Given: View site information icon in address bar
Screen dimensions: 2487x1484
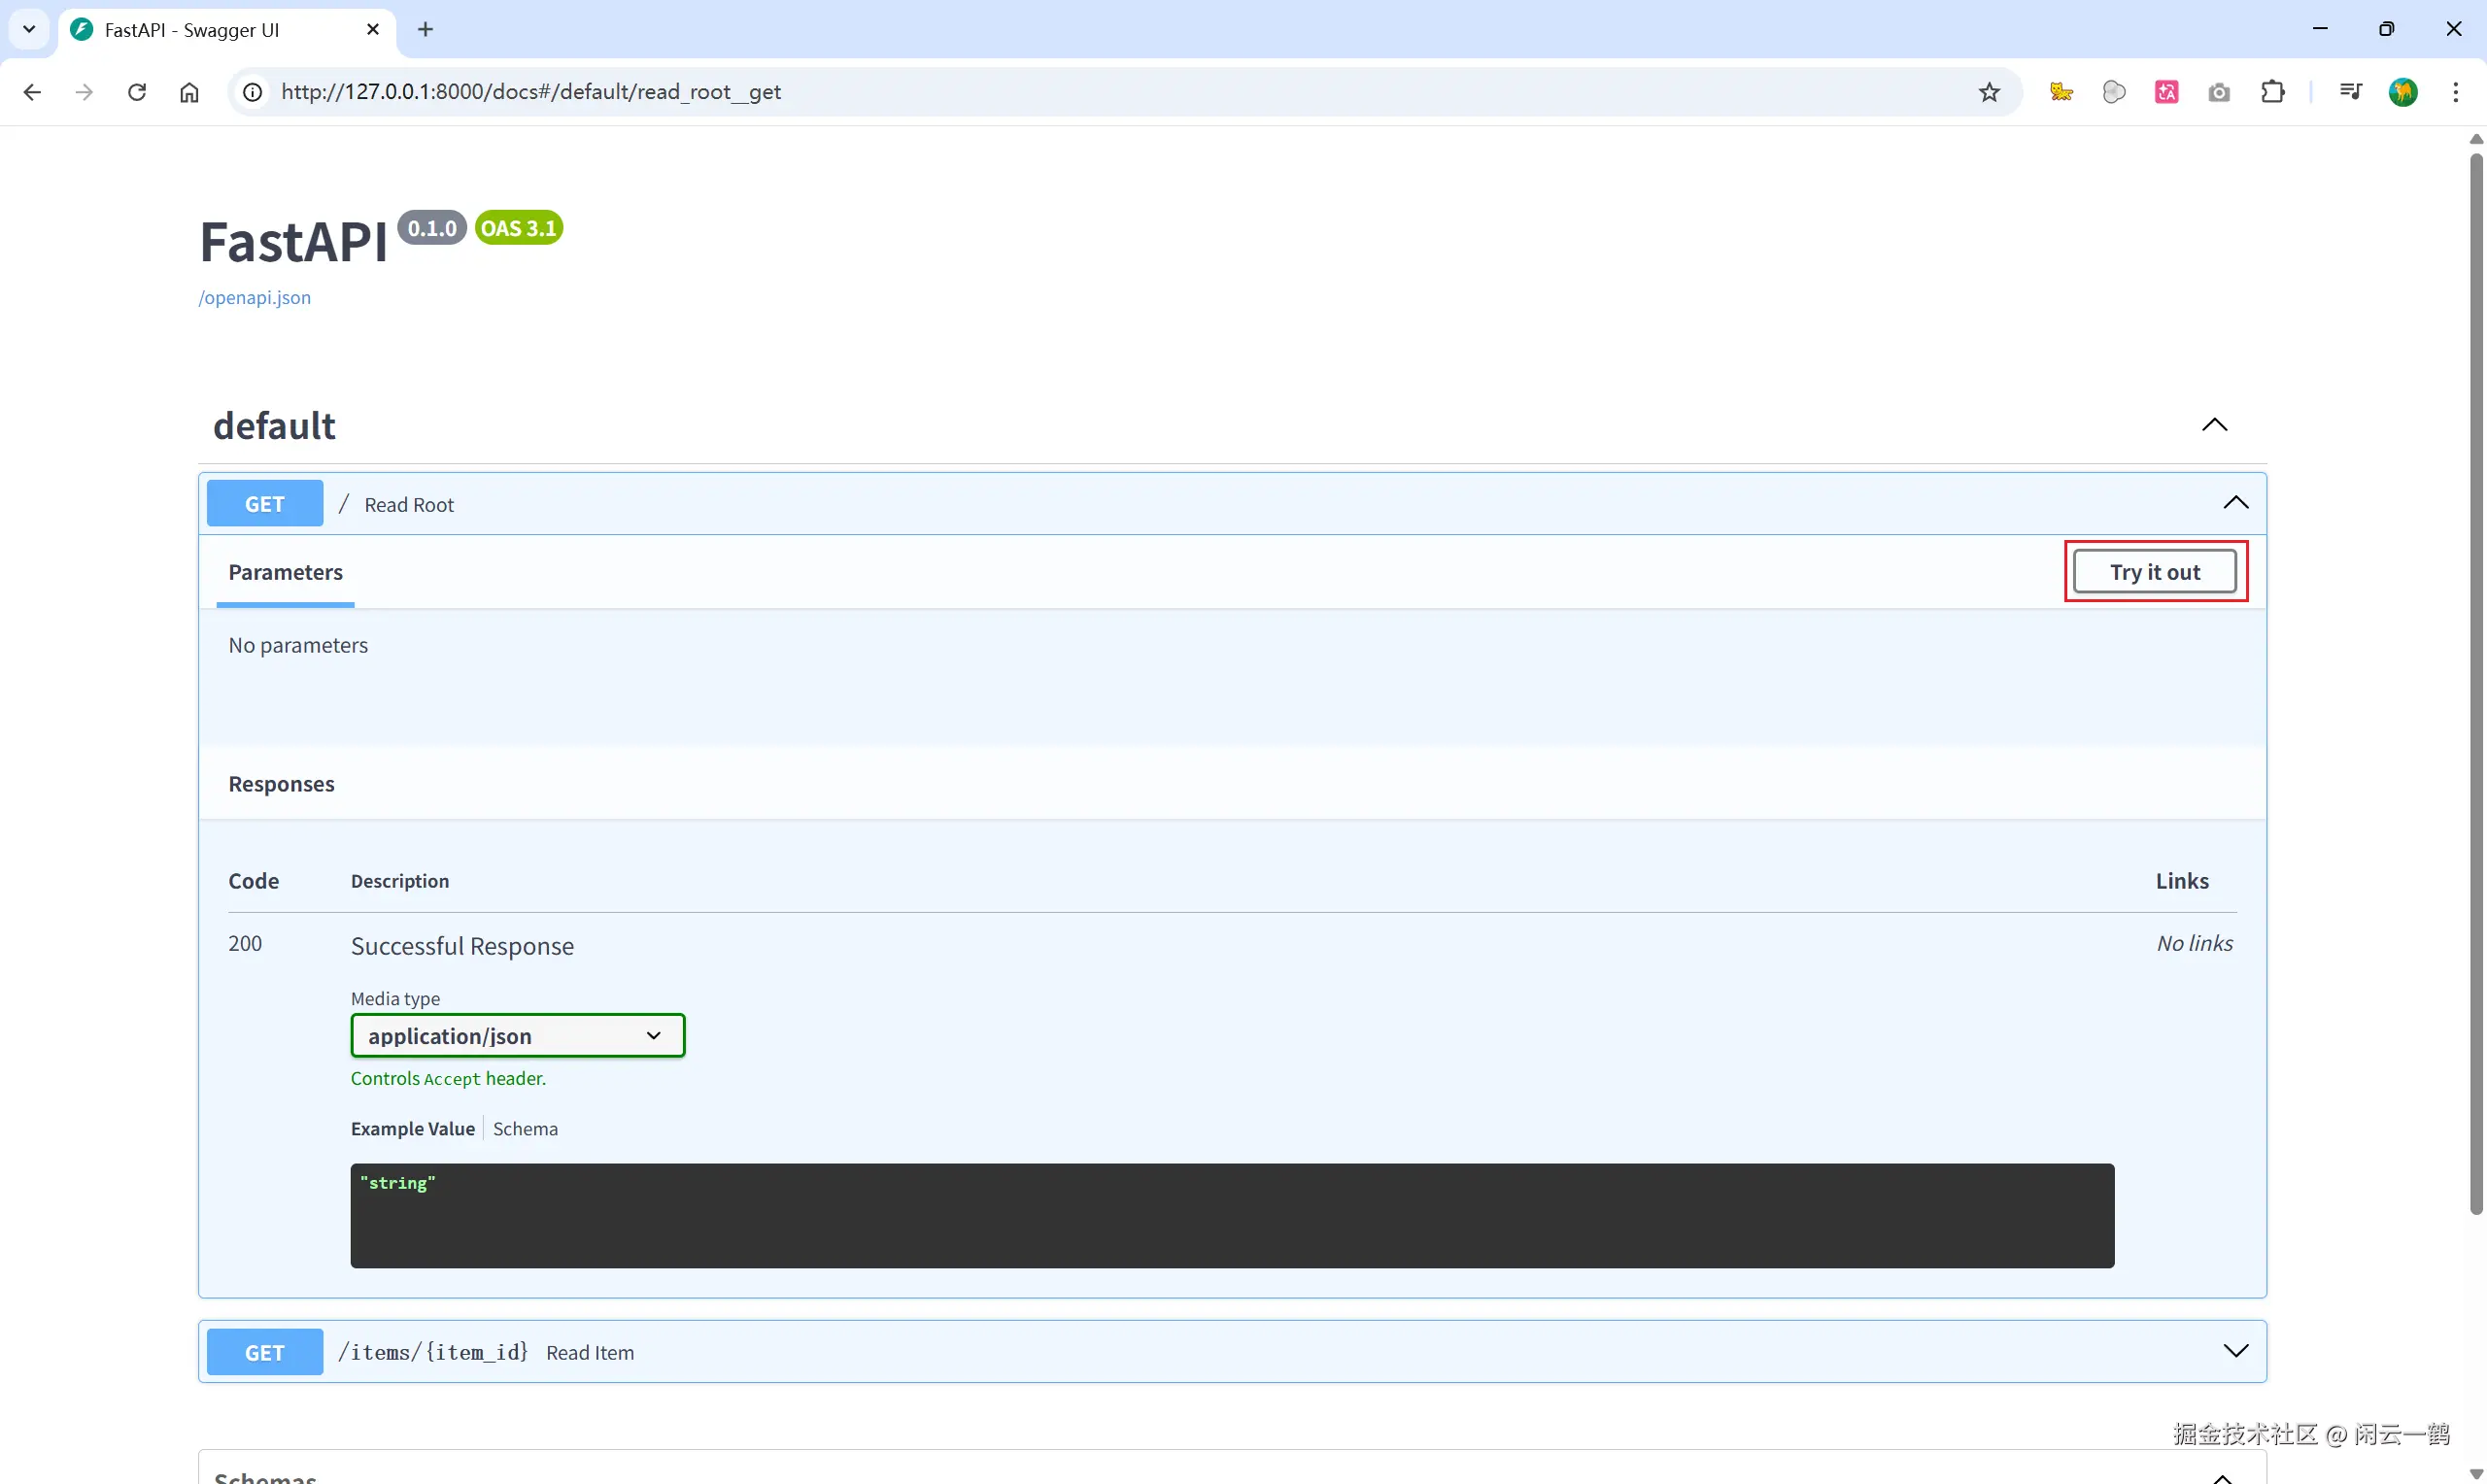Looking at the screenshot, I should pos(253,92).
